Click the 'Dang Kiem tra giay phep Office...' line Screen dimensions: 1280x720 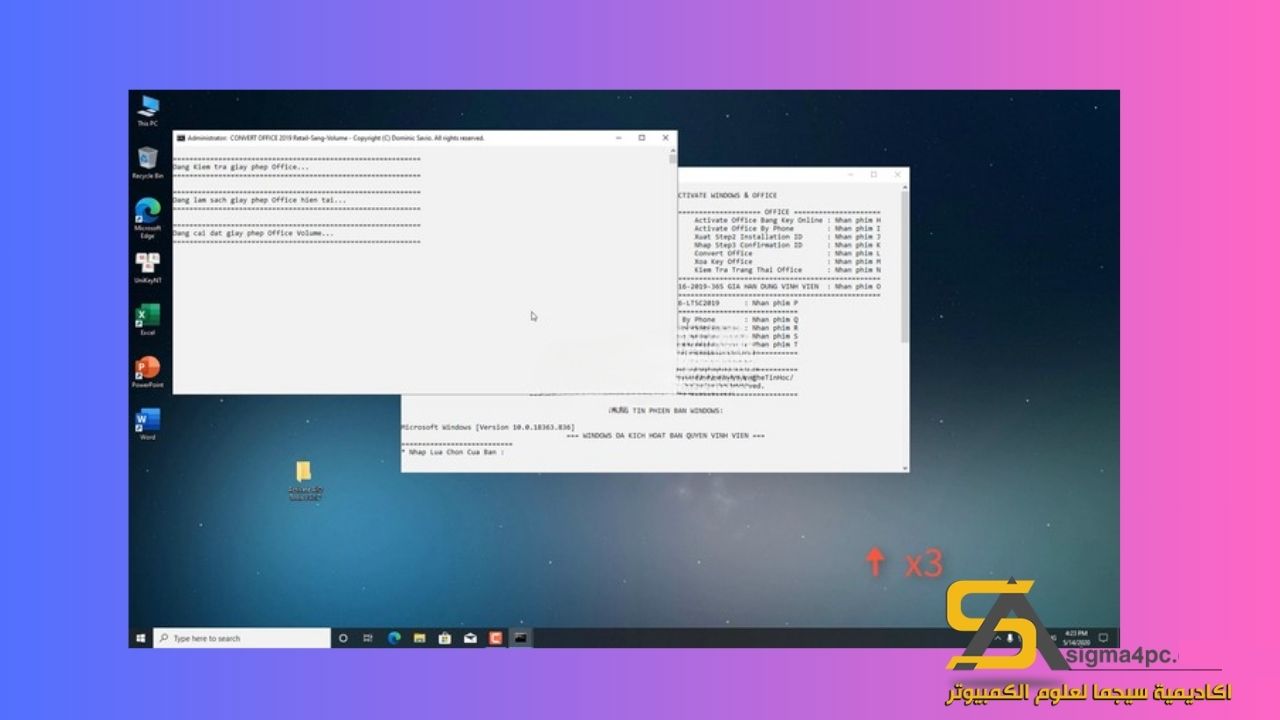[x=241, y=167]
